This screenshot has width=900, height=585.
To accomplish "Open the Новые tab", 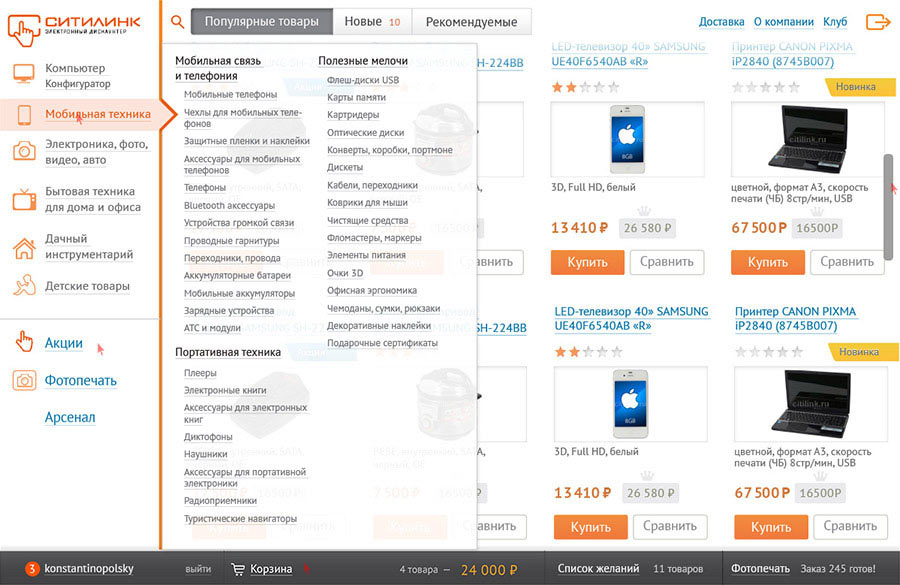I will click(x=372, y=22).
